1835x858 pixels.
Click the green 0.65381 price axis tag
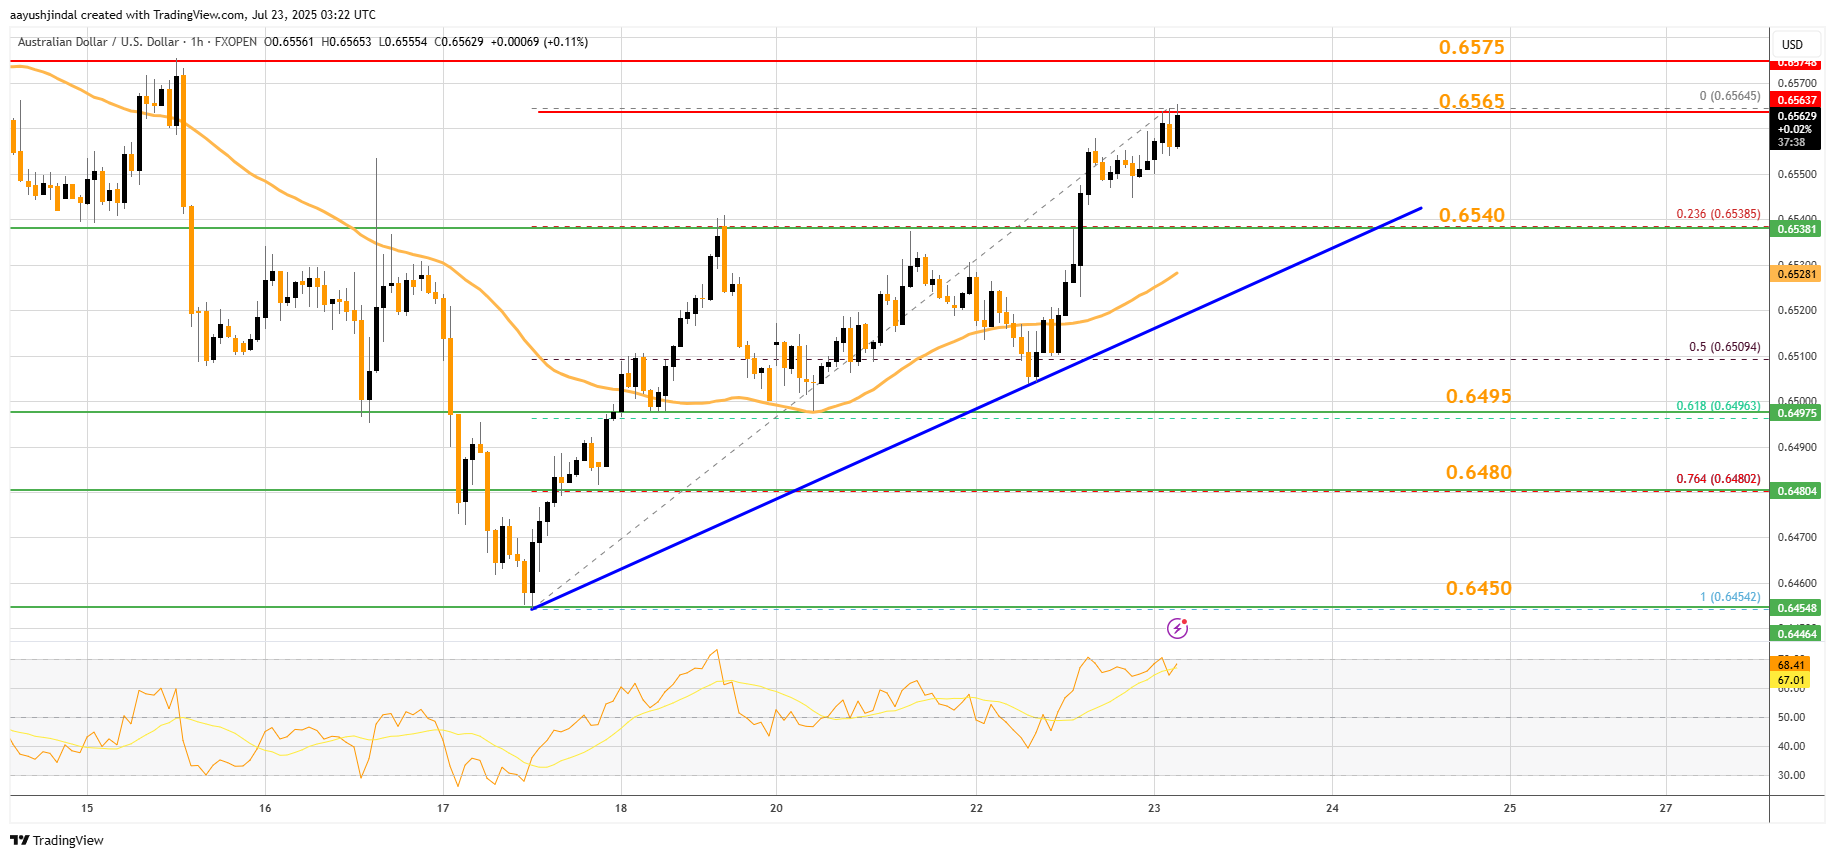1797,229
